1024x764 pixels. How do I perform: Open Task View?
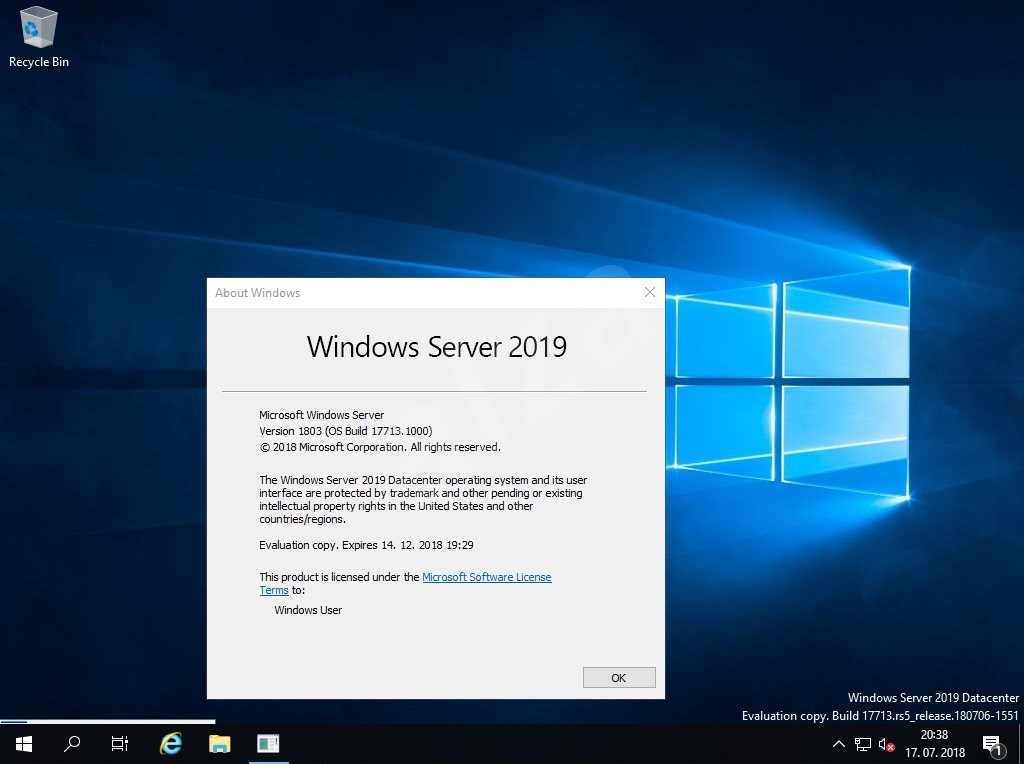(x=119, y=744)
